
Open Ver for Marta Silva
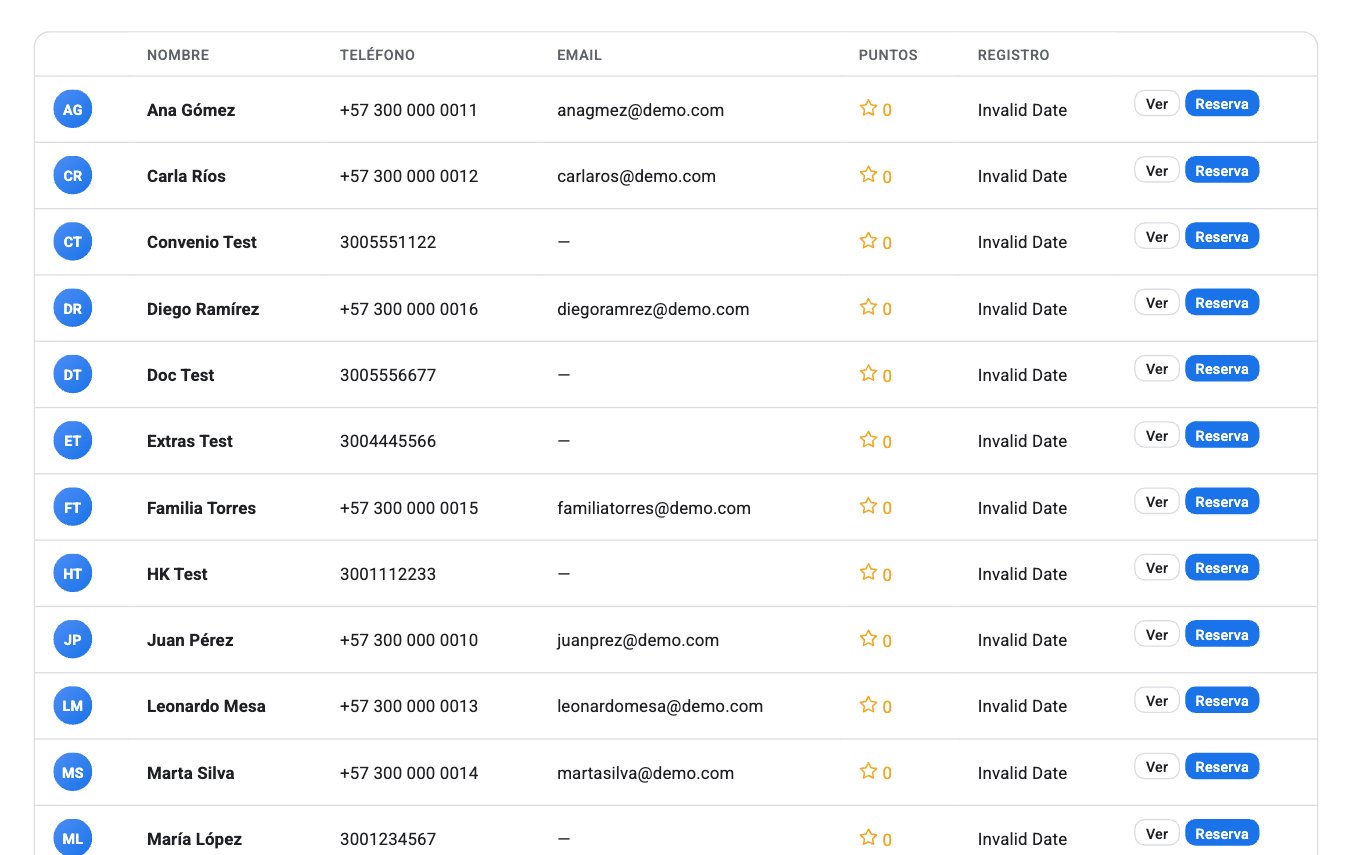tap(1157, 767)
